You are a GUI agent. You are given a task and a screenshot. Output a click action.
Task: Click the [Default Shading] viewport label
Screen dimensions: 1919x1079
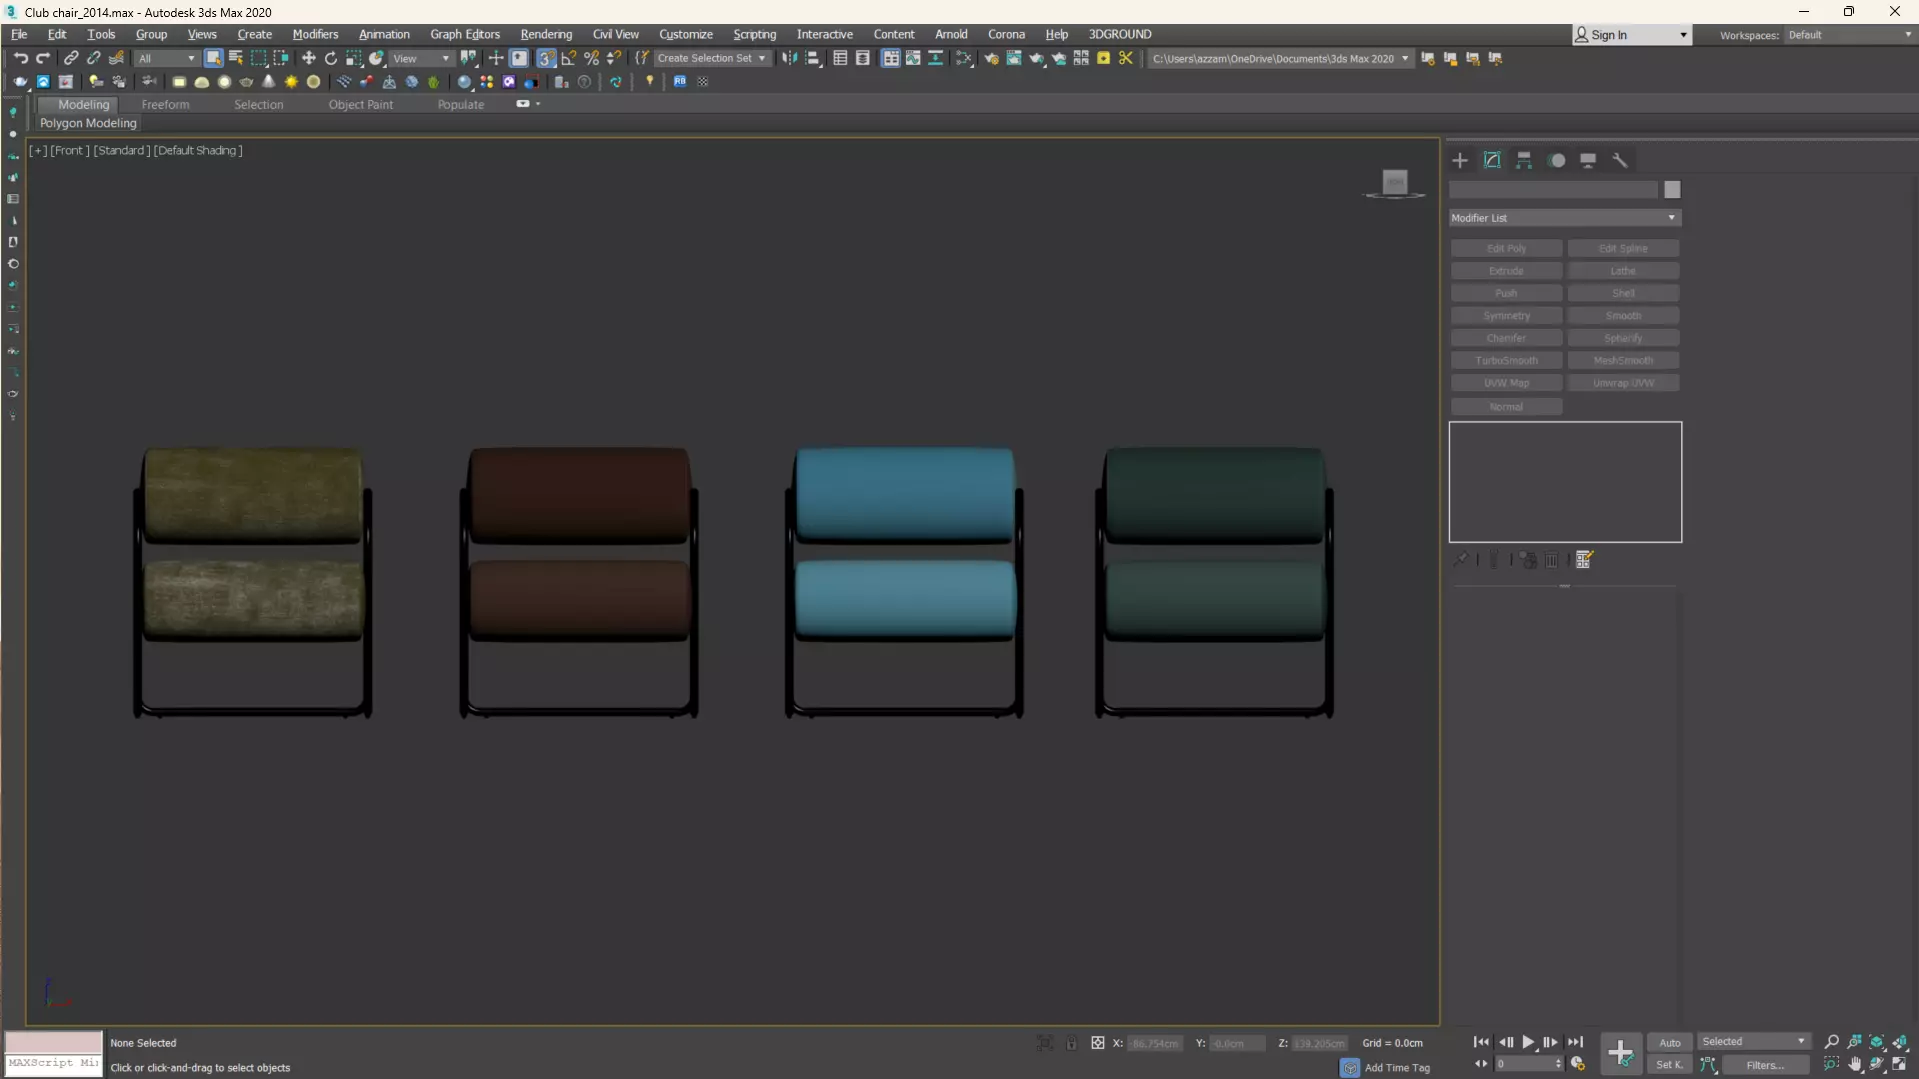click(x=198, y=150)
